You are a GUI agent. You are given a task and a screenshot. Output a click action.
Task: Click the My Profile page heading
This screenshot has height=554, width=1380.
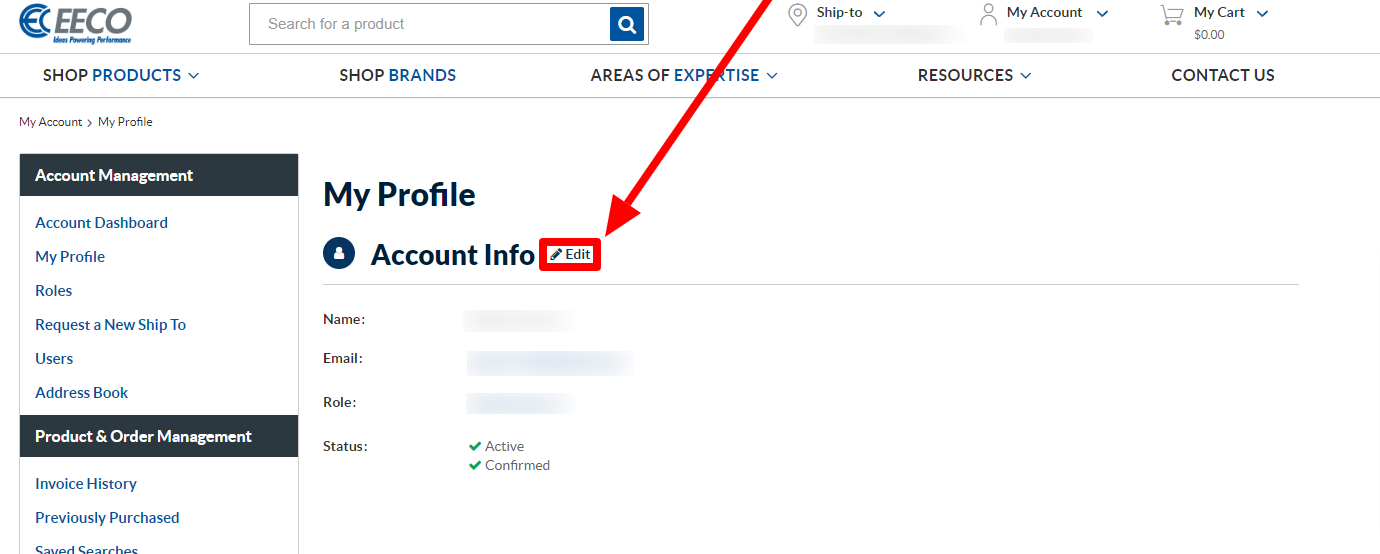(399, 194)
